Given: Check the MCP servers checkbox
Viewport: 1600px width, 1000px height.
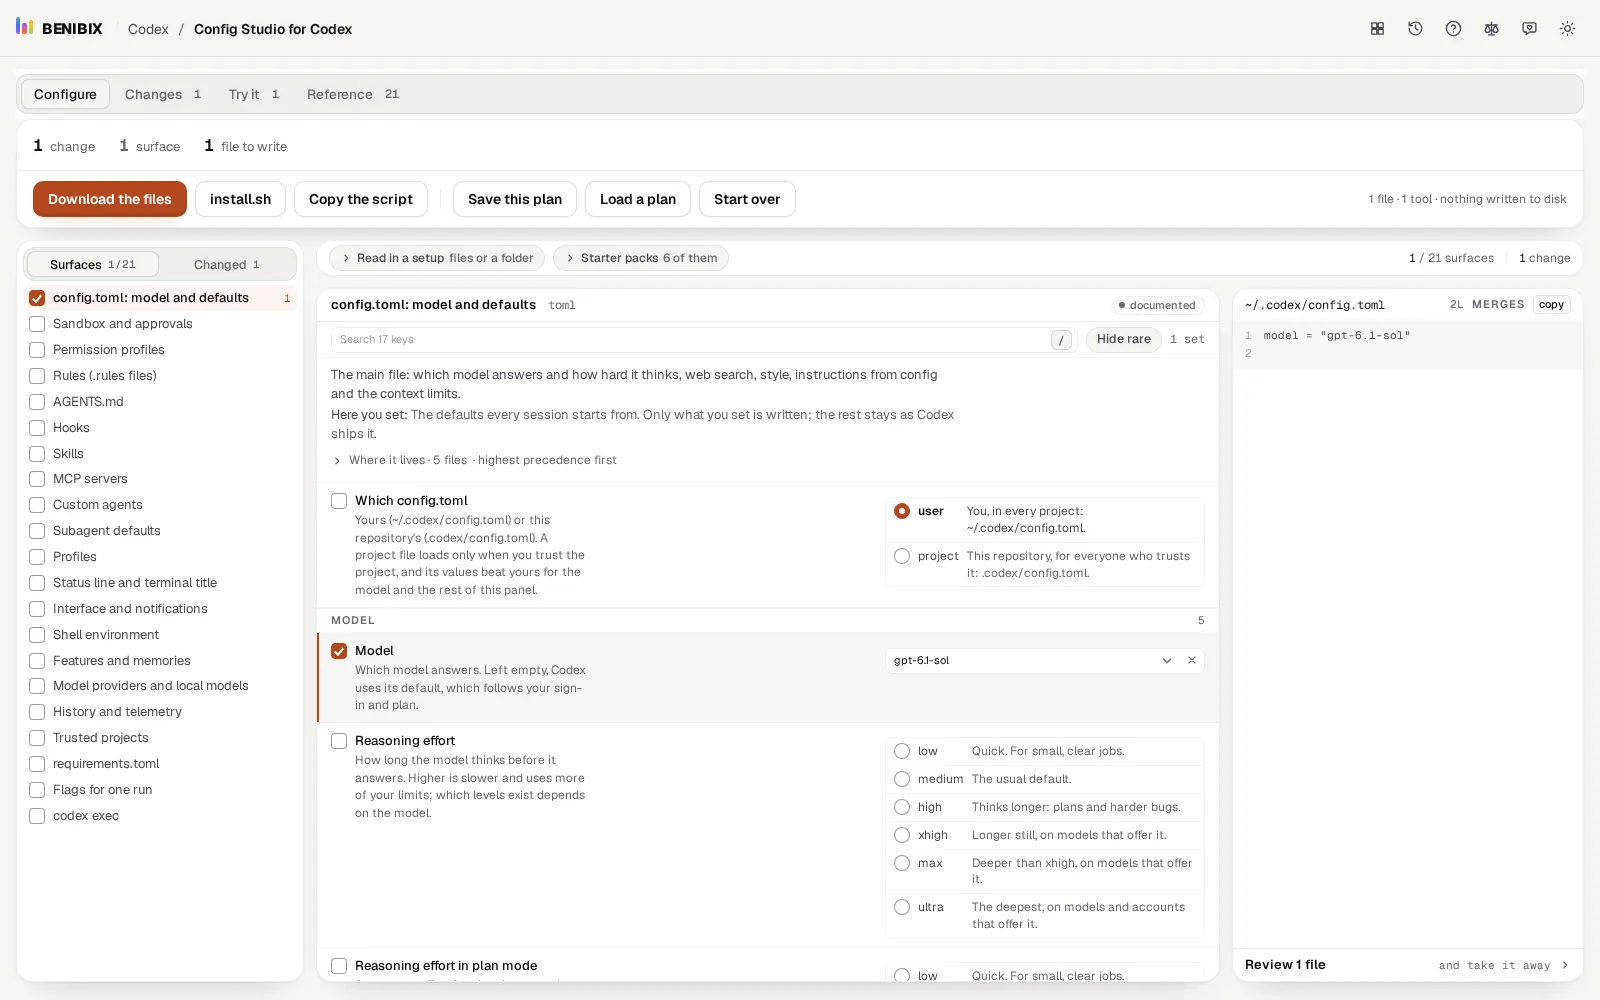Looking at the screenshot, I should pos(37,479).
